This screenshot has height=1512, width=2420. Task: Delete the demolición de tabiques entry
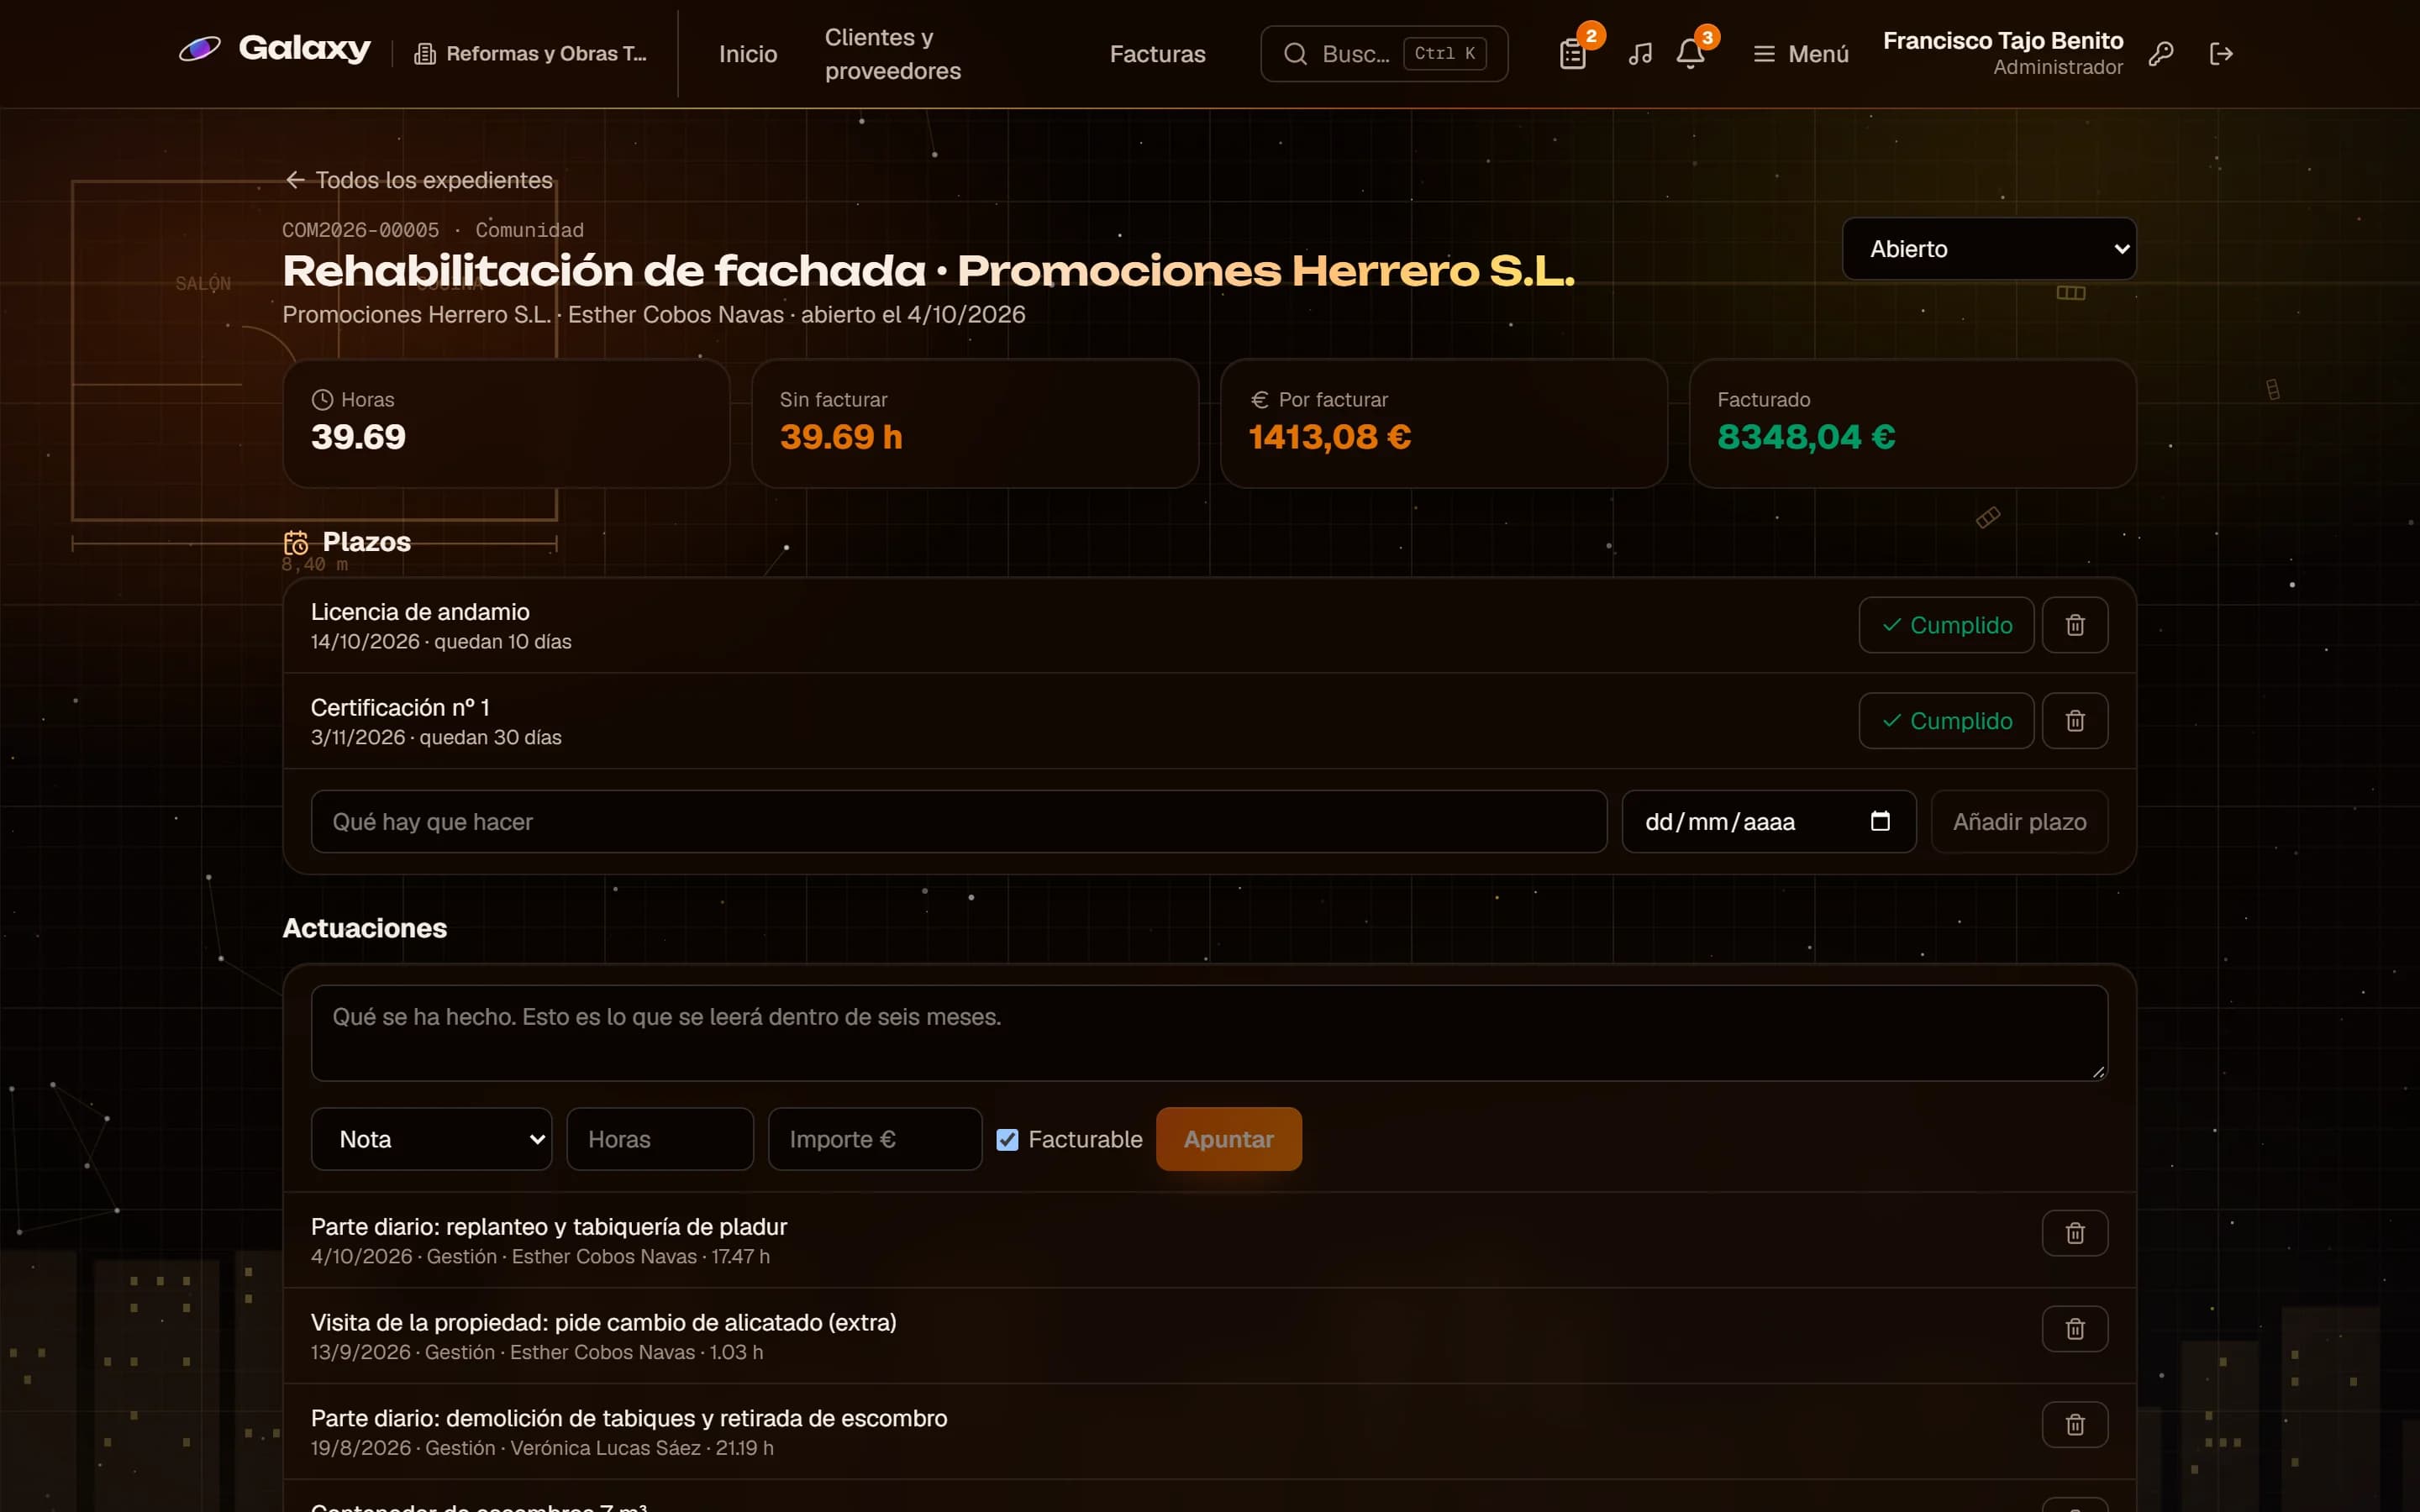point(2075,1425)
